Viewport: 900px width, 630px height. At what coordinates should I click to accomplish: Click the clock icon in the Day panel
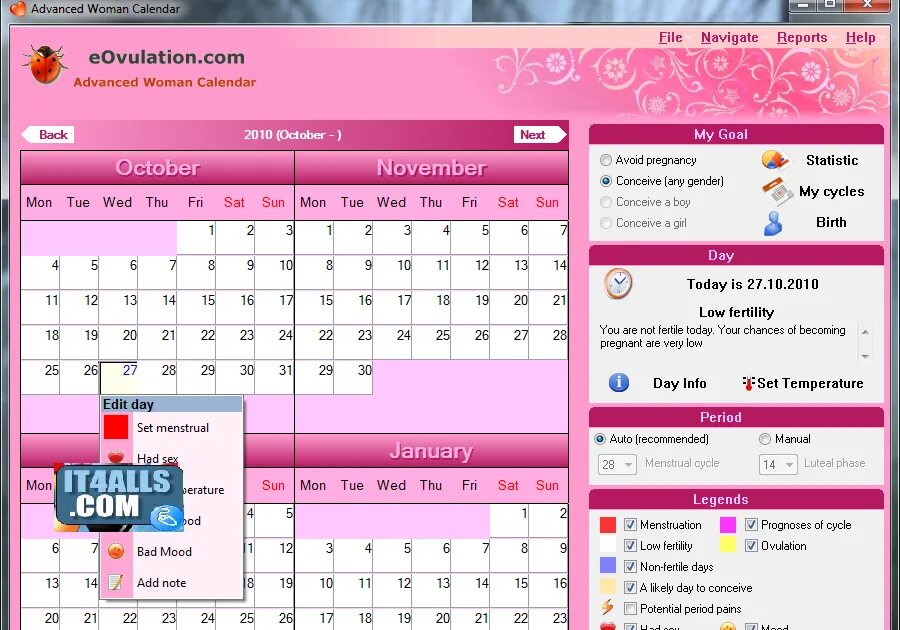click(618, 283)
